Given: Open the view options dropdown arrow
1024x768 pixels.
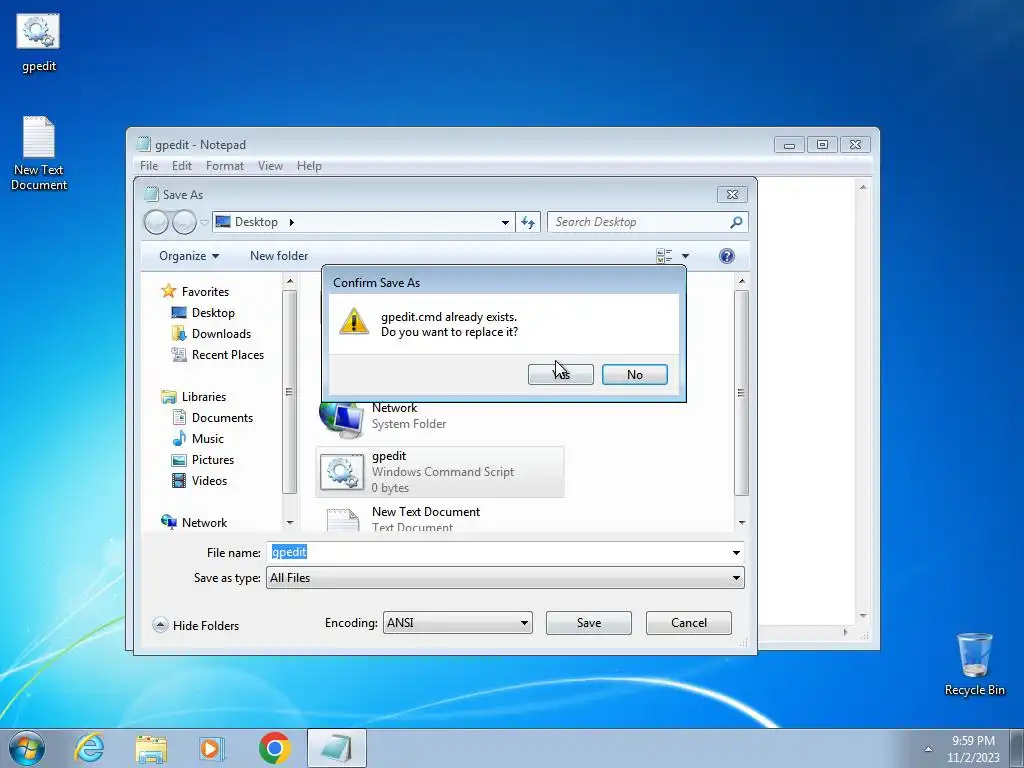Looking at the screenshot, I should [x=685, y=256].
